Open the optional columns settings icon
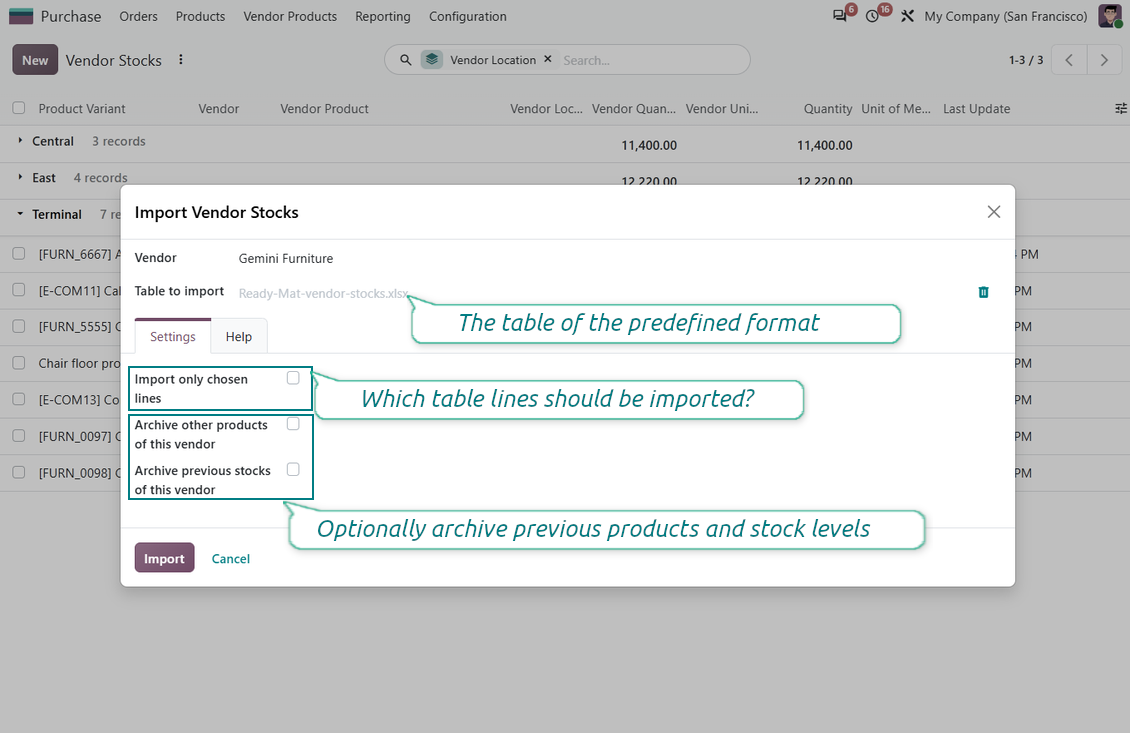 click(x=1121, y=108)
